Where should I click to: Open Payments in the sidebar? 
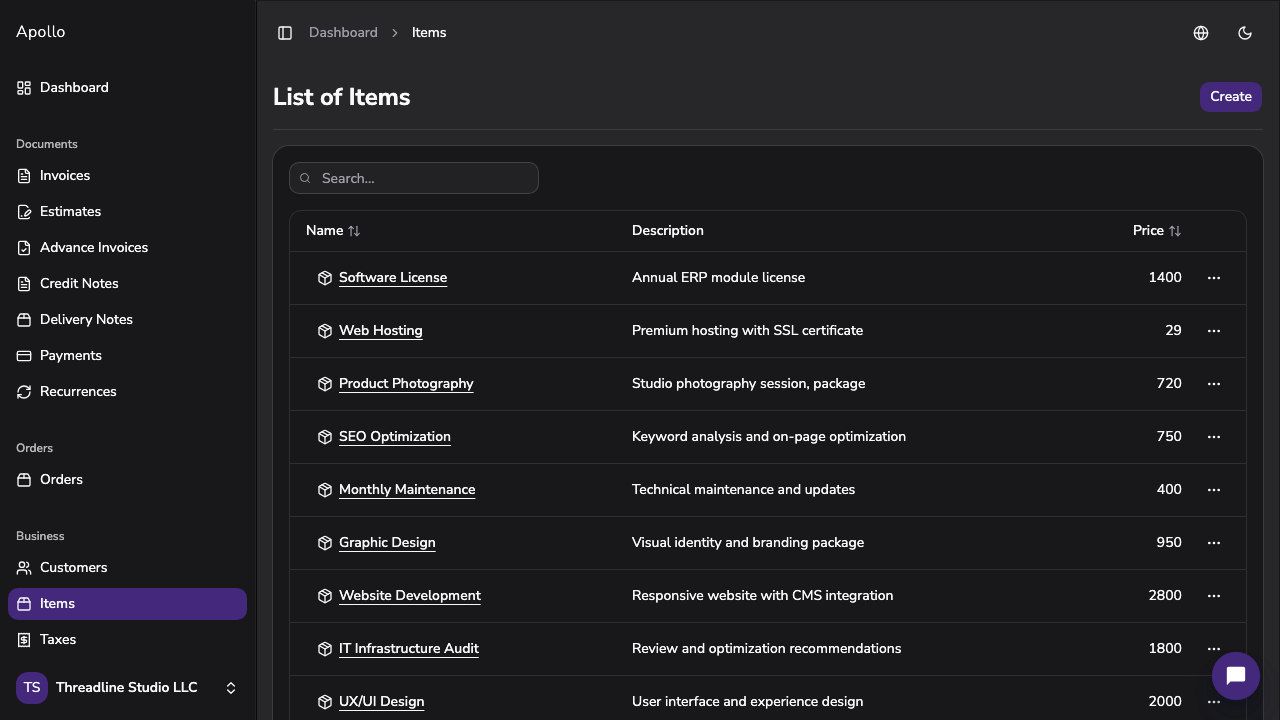(x=127, y=356)
